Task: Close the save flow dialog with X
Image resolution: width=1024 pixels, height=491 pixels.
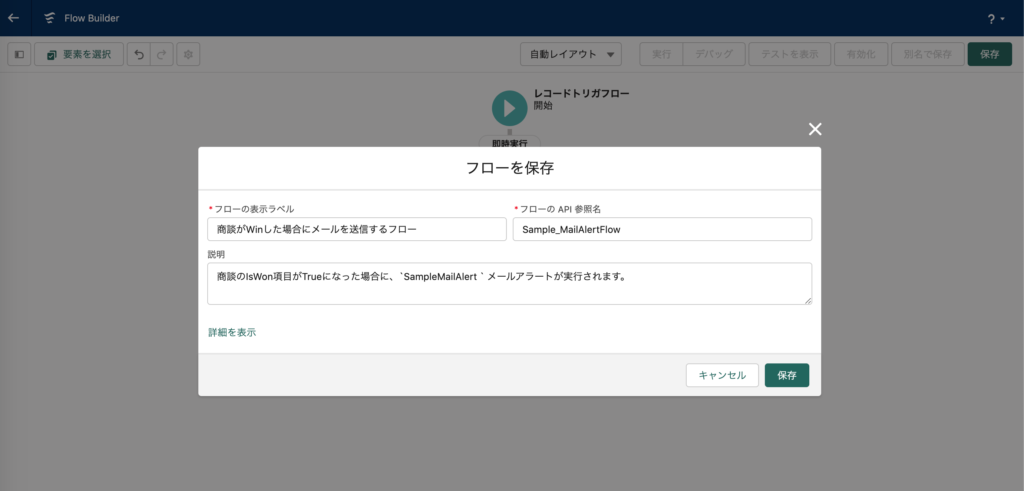Action: click(x=815, y=129)
